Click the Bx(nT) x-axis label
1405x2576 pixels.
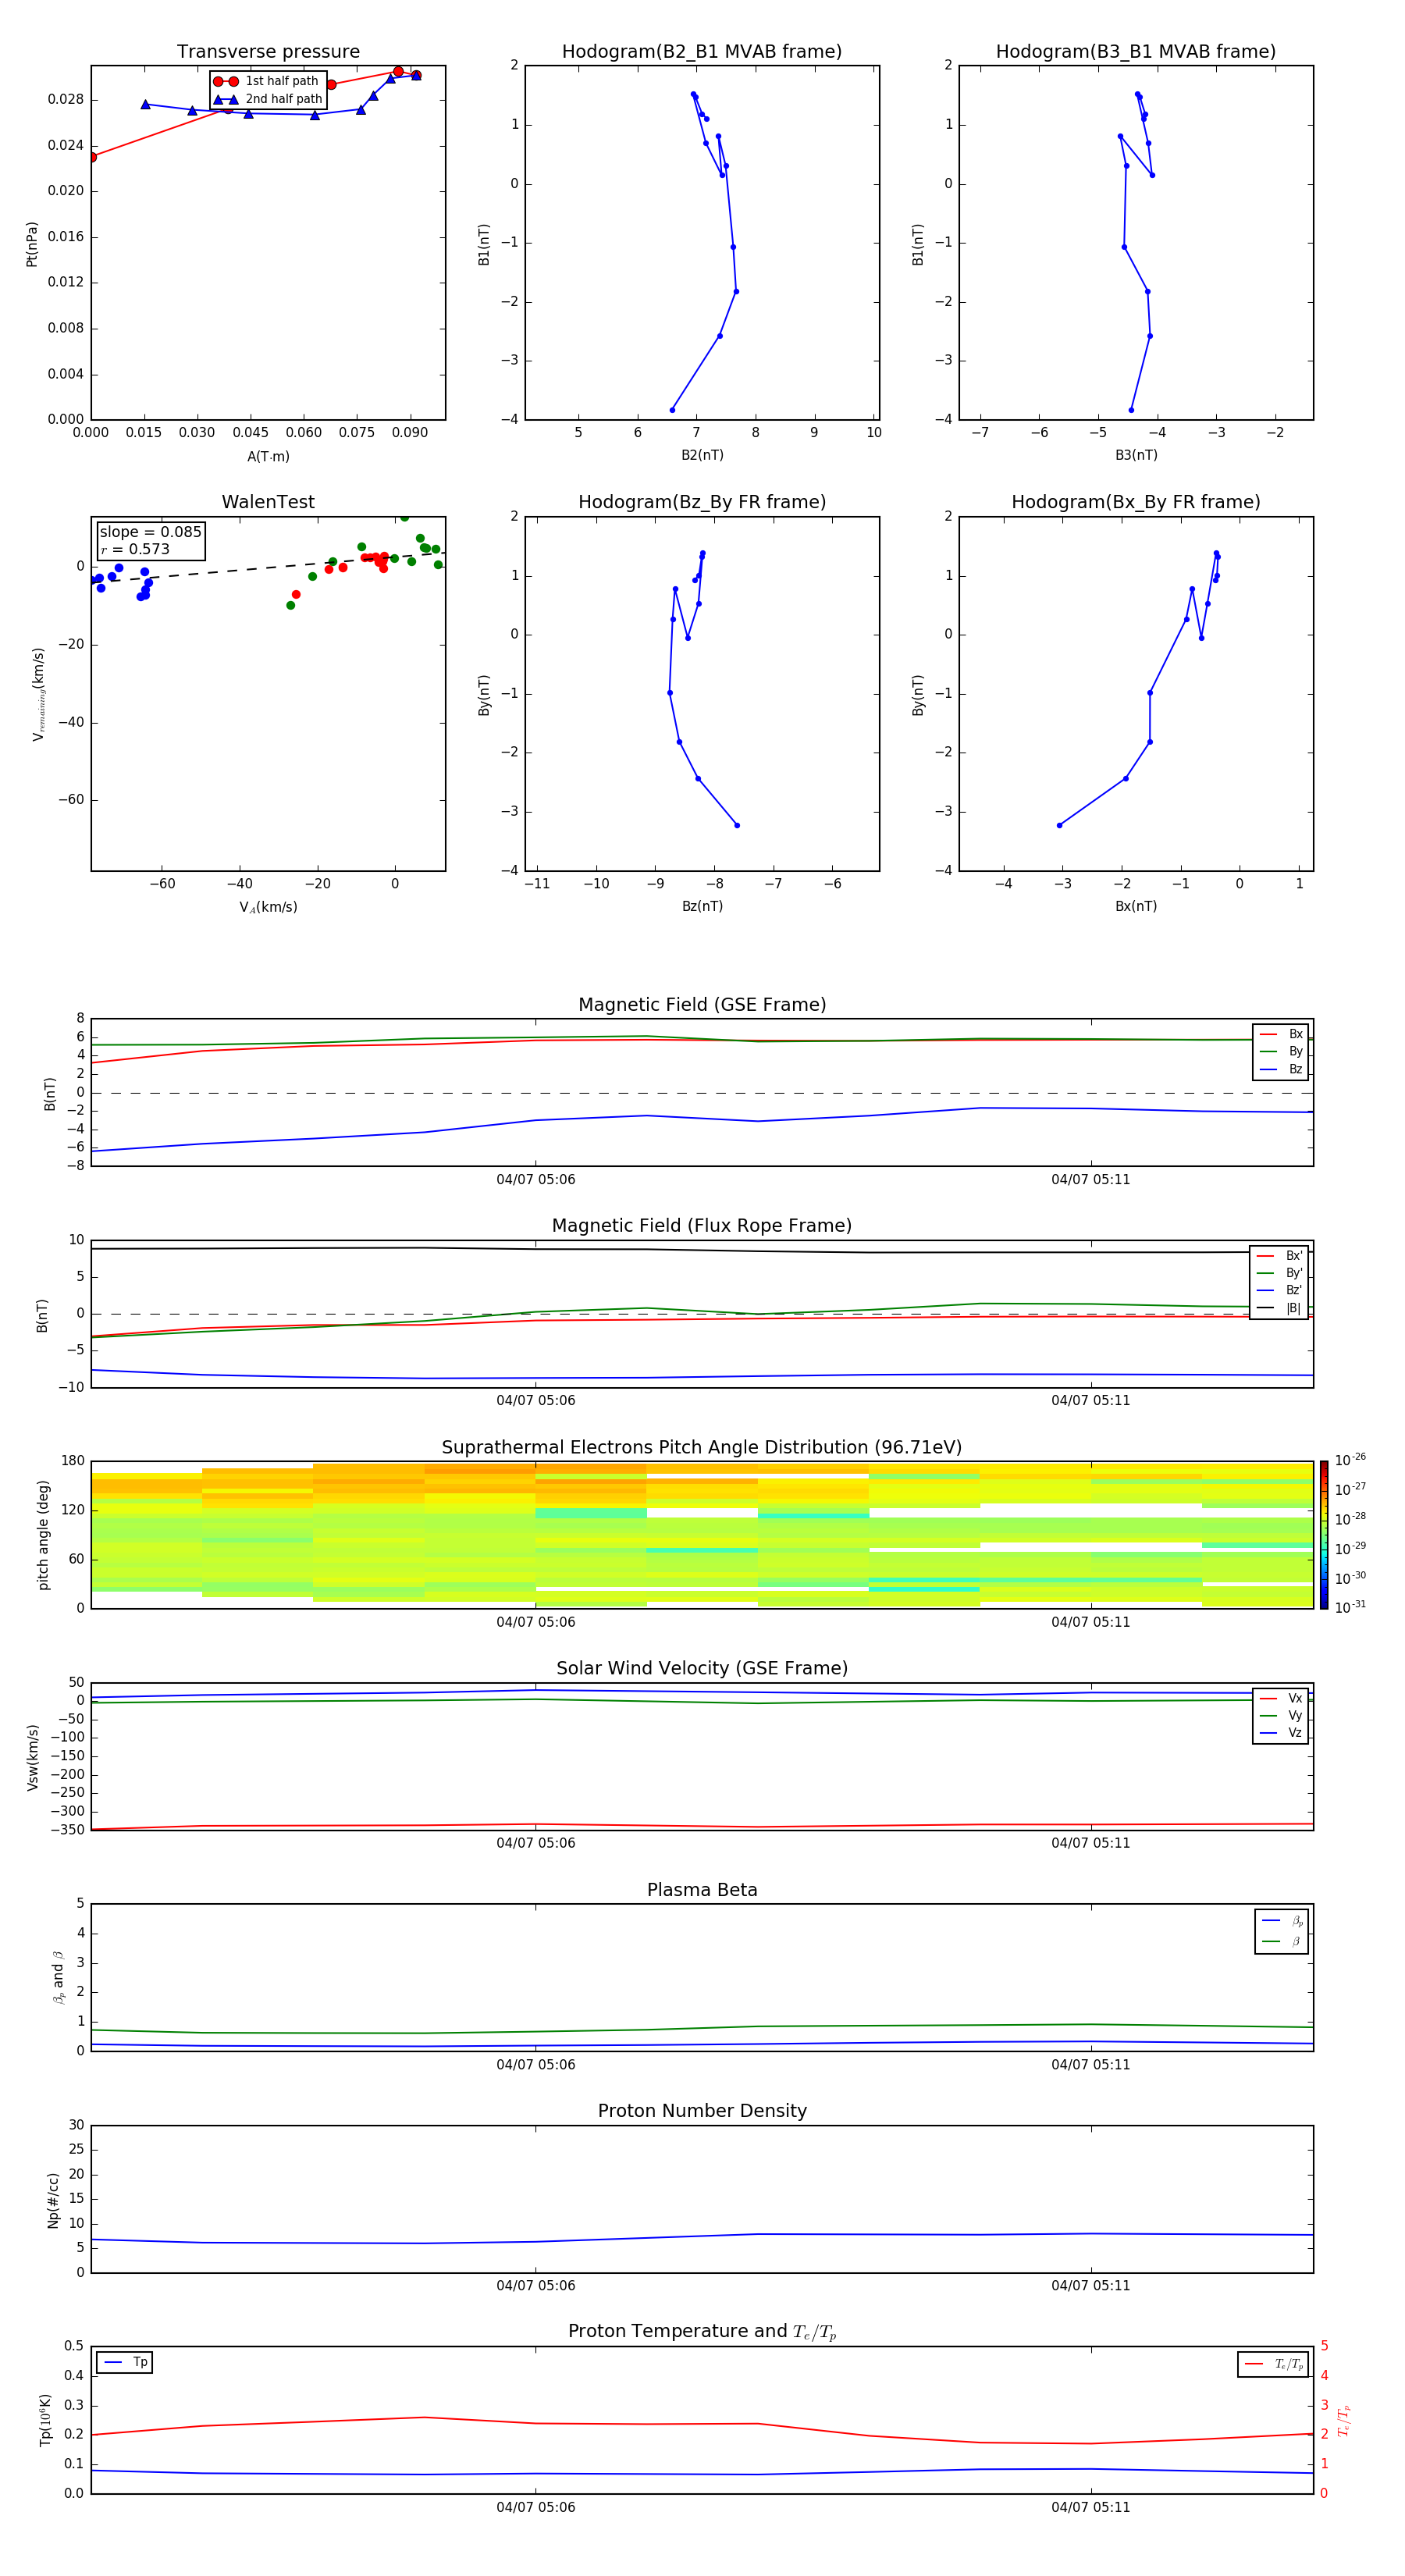click(1136, 906)
